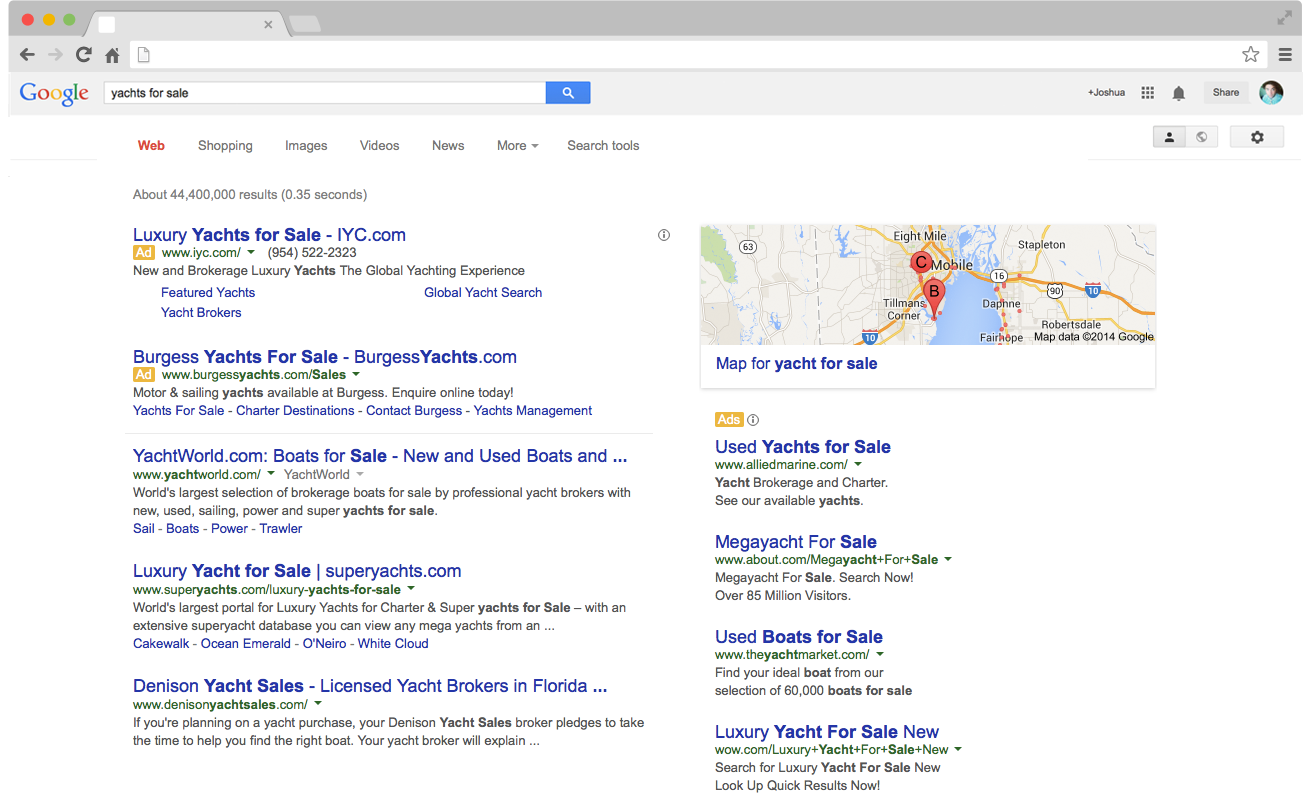
Task: Open arrow beside denisonyachtsales.com URL
Action: point(317,704)
